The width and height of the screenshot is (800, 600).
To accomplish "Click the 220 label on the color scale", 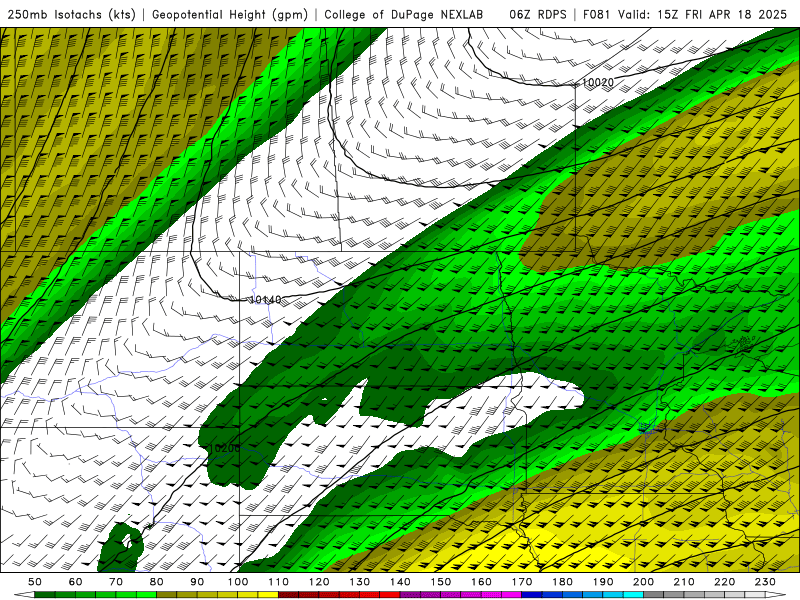I will pyautogui.click(x=724, y=582).
